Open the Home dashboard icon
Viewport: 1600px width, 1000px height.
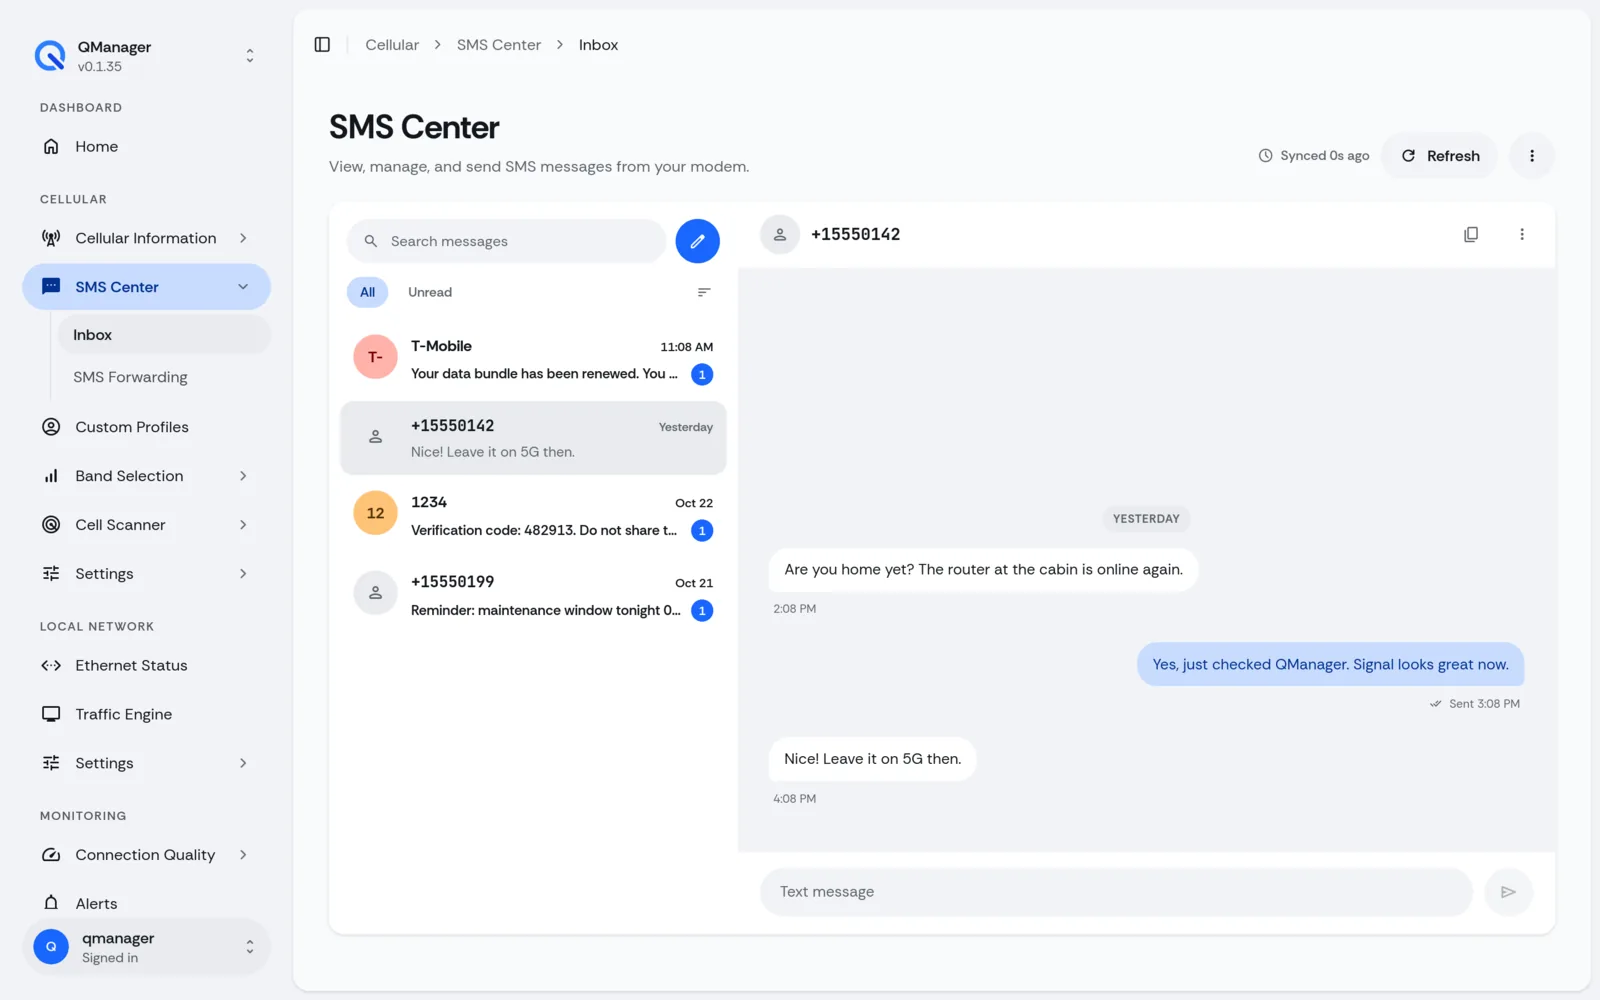tap(51, 147)
